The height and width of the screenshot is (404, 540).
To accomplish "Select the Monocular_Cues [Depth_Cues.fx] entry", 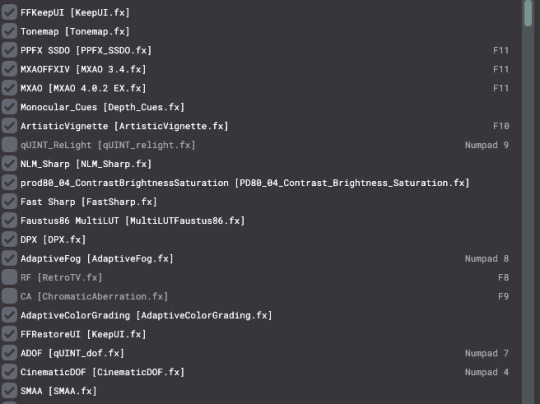I will (261, 107).
